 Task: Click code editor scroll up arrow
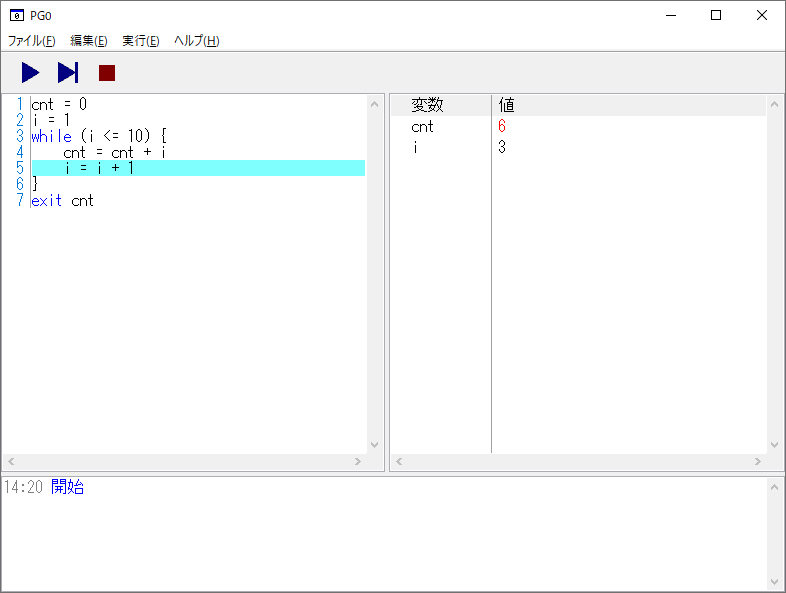click(374, 104)
